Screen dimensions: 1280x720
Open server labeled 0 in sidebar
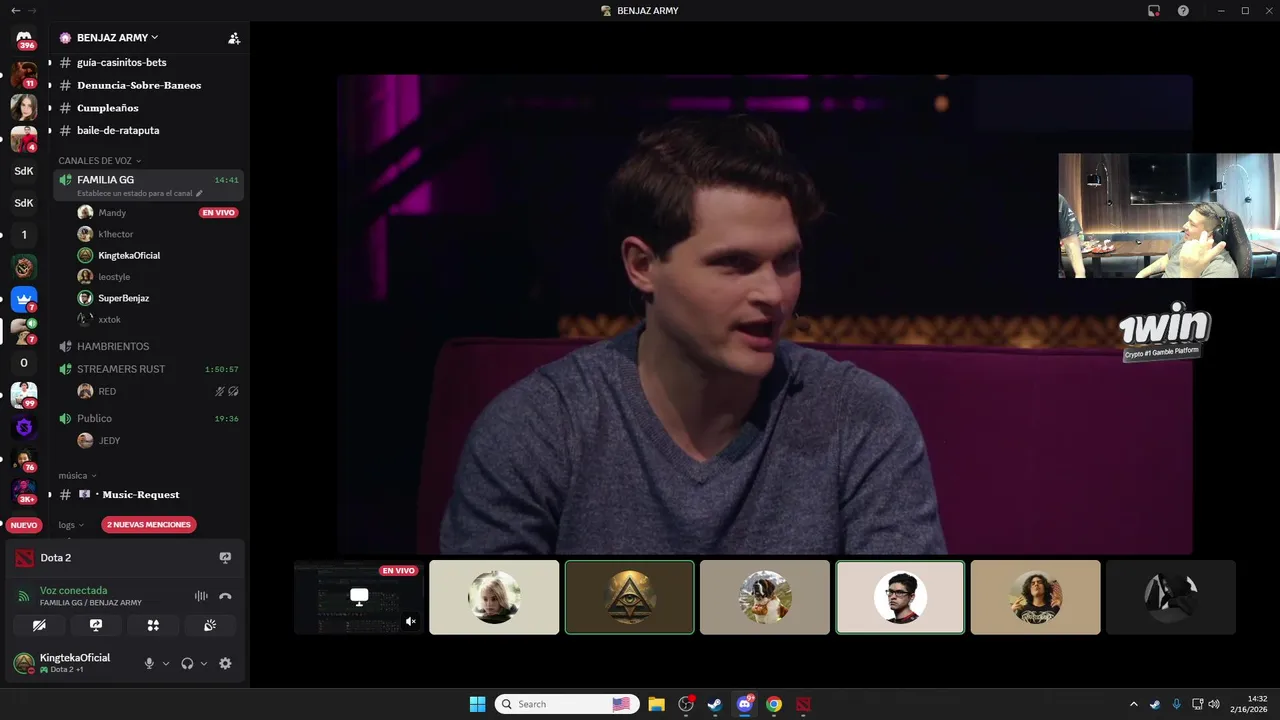24,363
